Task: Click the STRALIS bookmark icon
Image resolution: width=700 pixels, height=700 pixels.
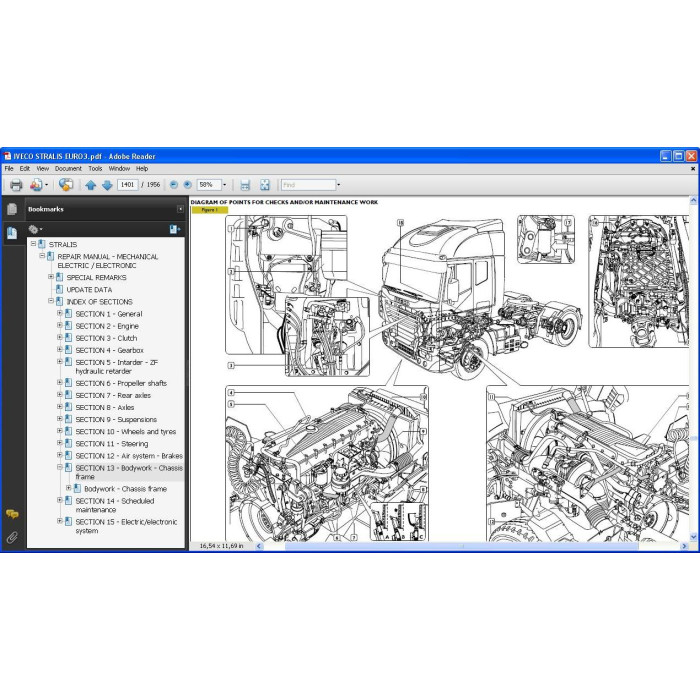Action: pos(42,244)
